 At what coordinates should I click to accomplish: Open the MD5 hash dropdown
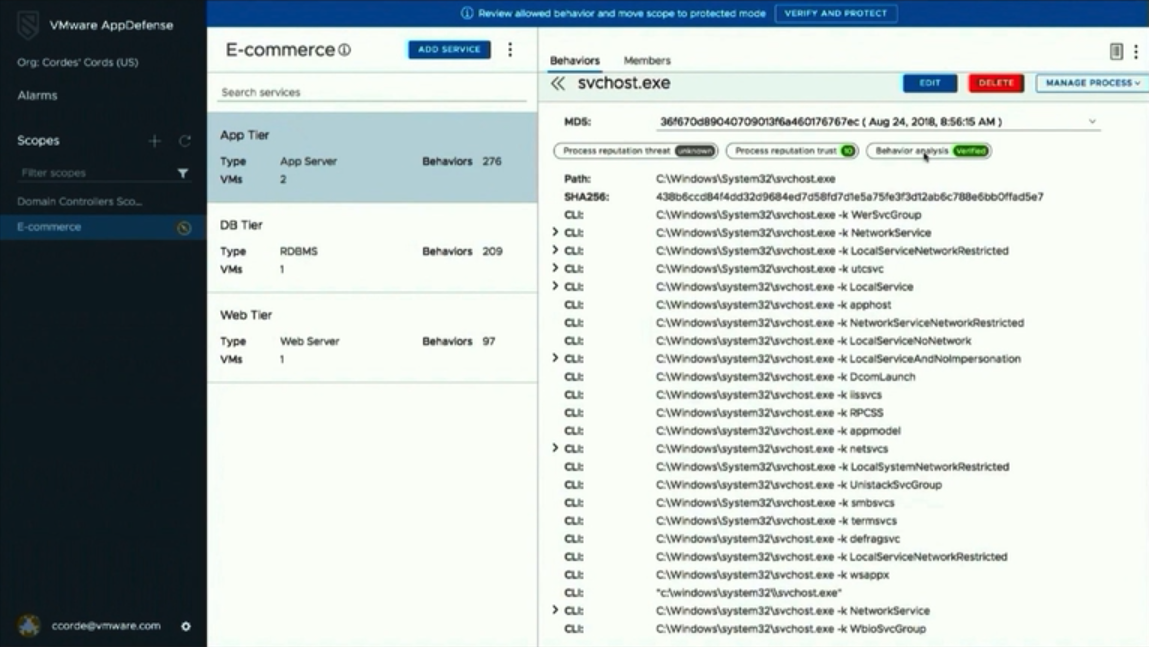1092,122
